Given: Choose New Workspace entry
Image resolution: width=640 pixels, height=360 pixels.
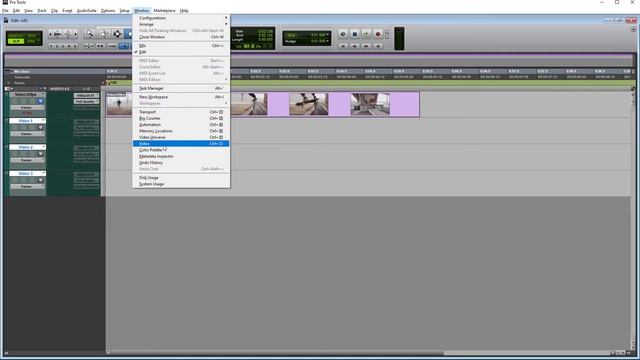Looking at the screenshot, I should (x=181, y=97).
